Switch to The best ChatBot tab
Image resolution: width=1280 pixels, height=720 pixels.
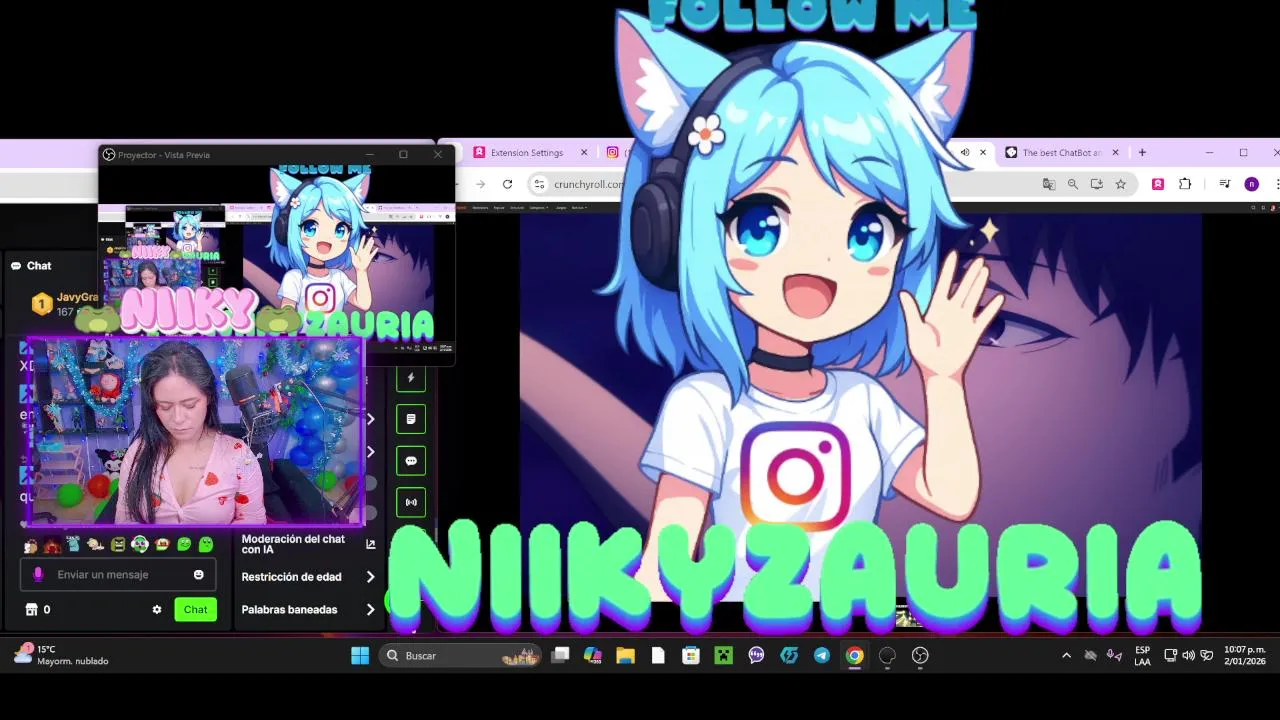(1061, 153)
